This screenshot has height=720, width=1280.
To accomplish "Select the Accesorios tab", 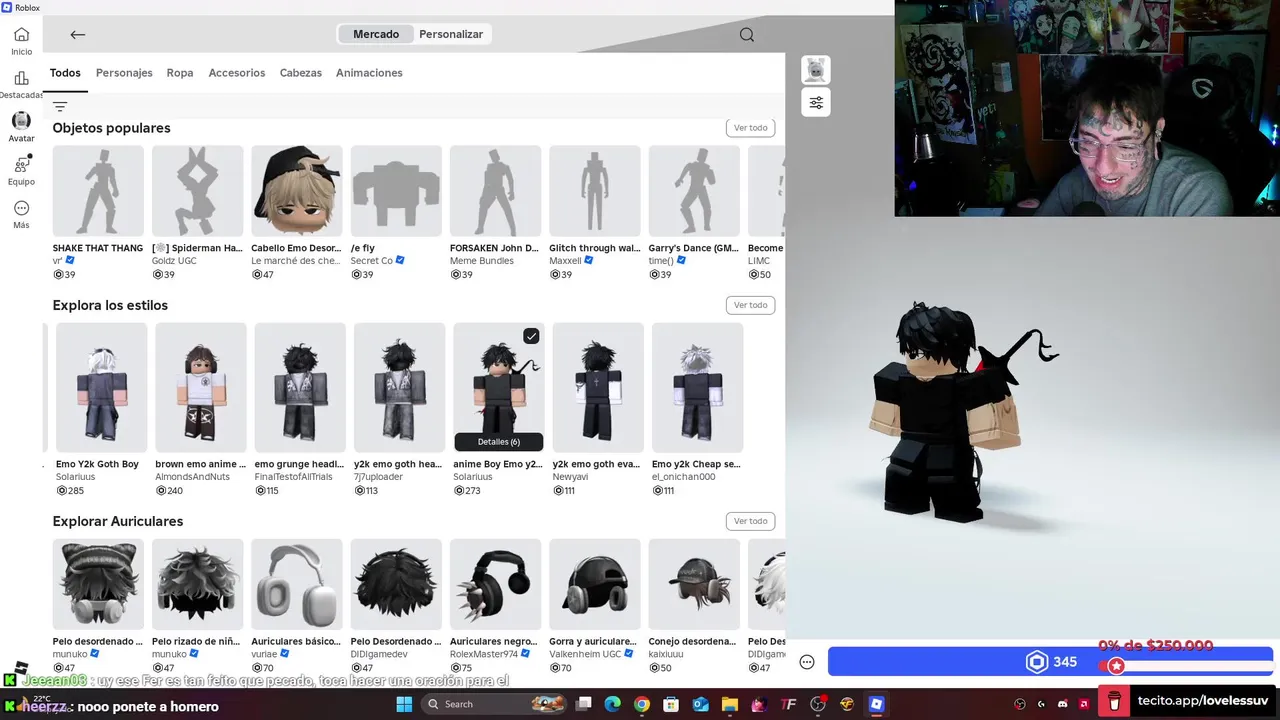I will pos(237,73).
